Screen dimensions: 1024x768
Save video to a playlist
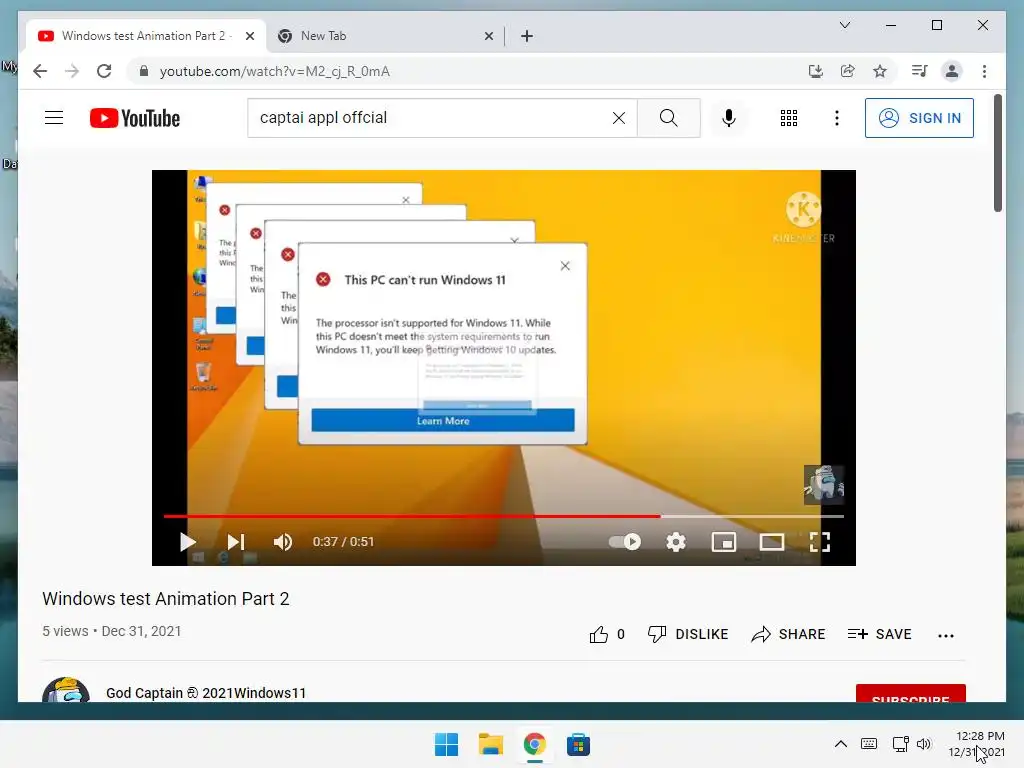879,634
